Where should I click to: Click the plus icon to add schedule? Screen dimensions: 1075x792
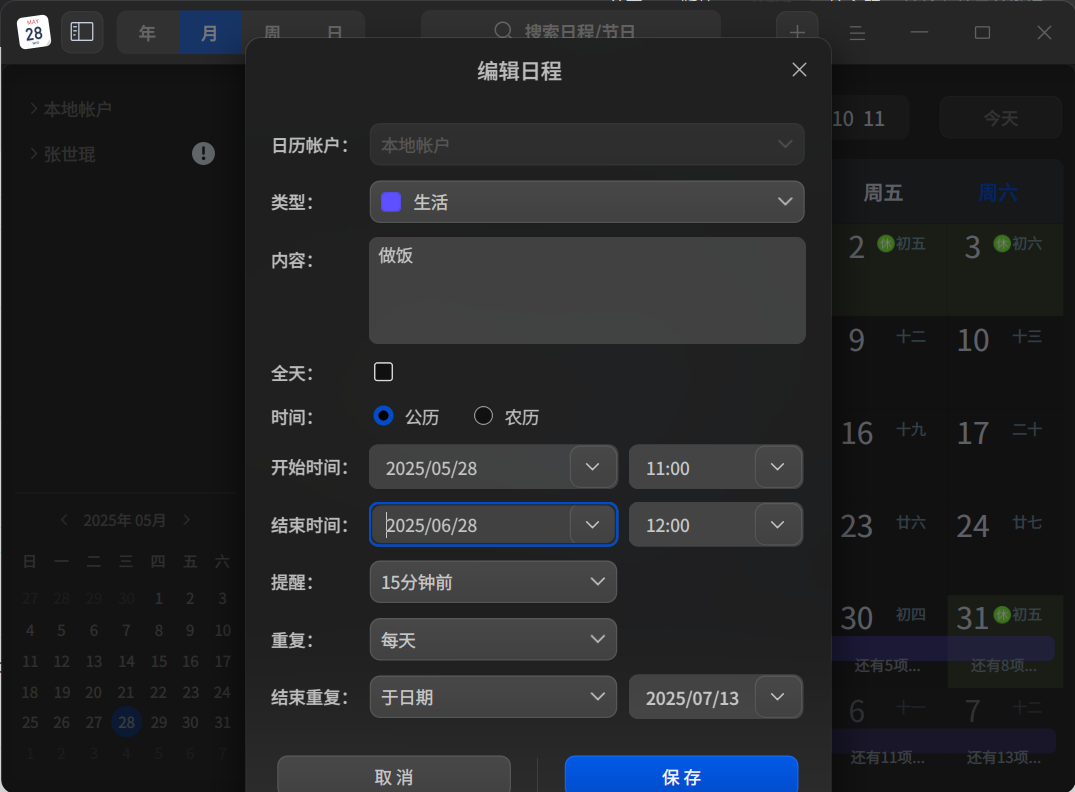[x=797, y=32]
